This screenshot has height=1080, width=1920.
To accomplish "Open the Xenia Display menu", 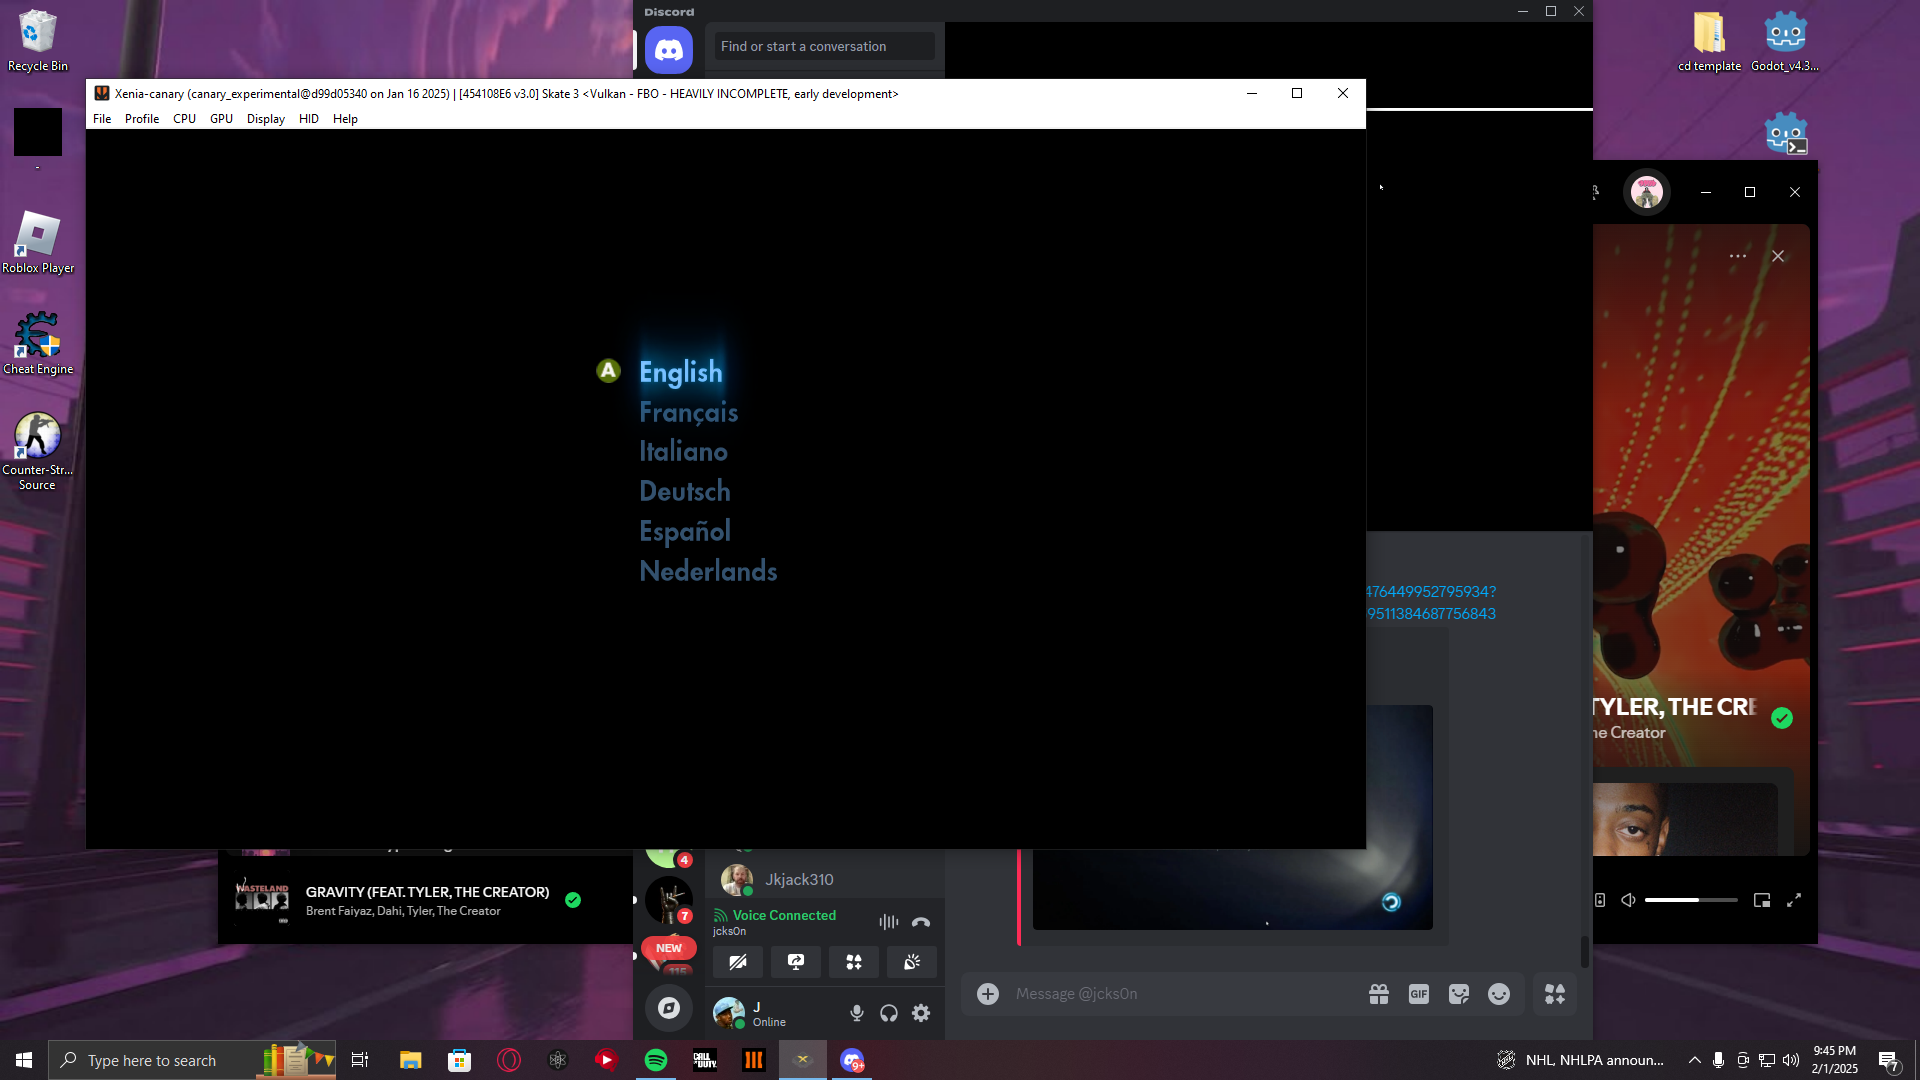I will pyautogui.click(x=265, y=119).
